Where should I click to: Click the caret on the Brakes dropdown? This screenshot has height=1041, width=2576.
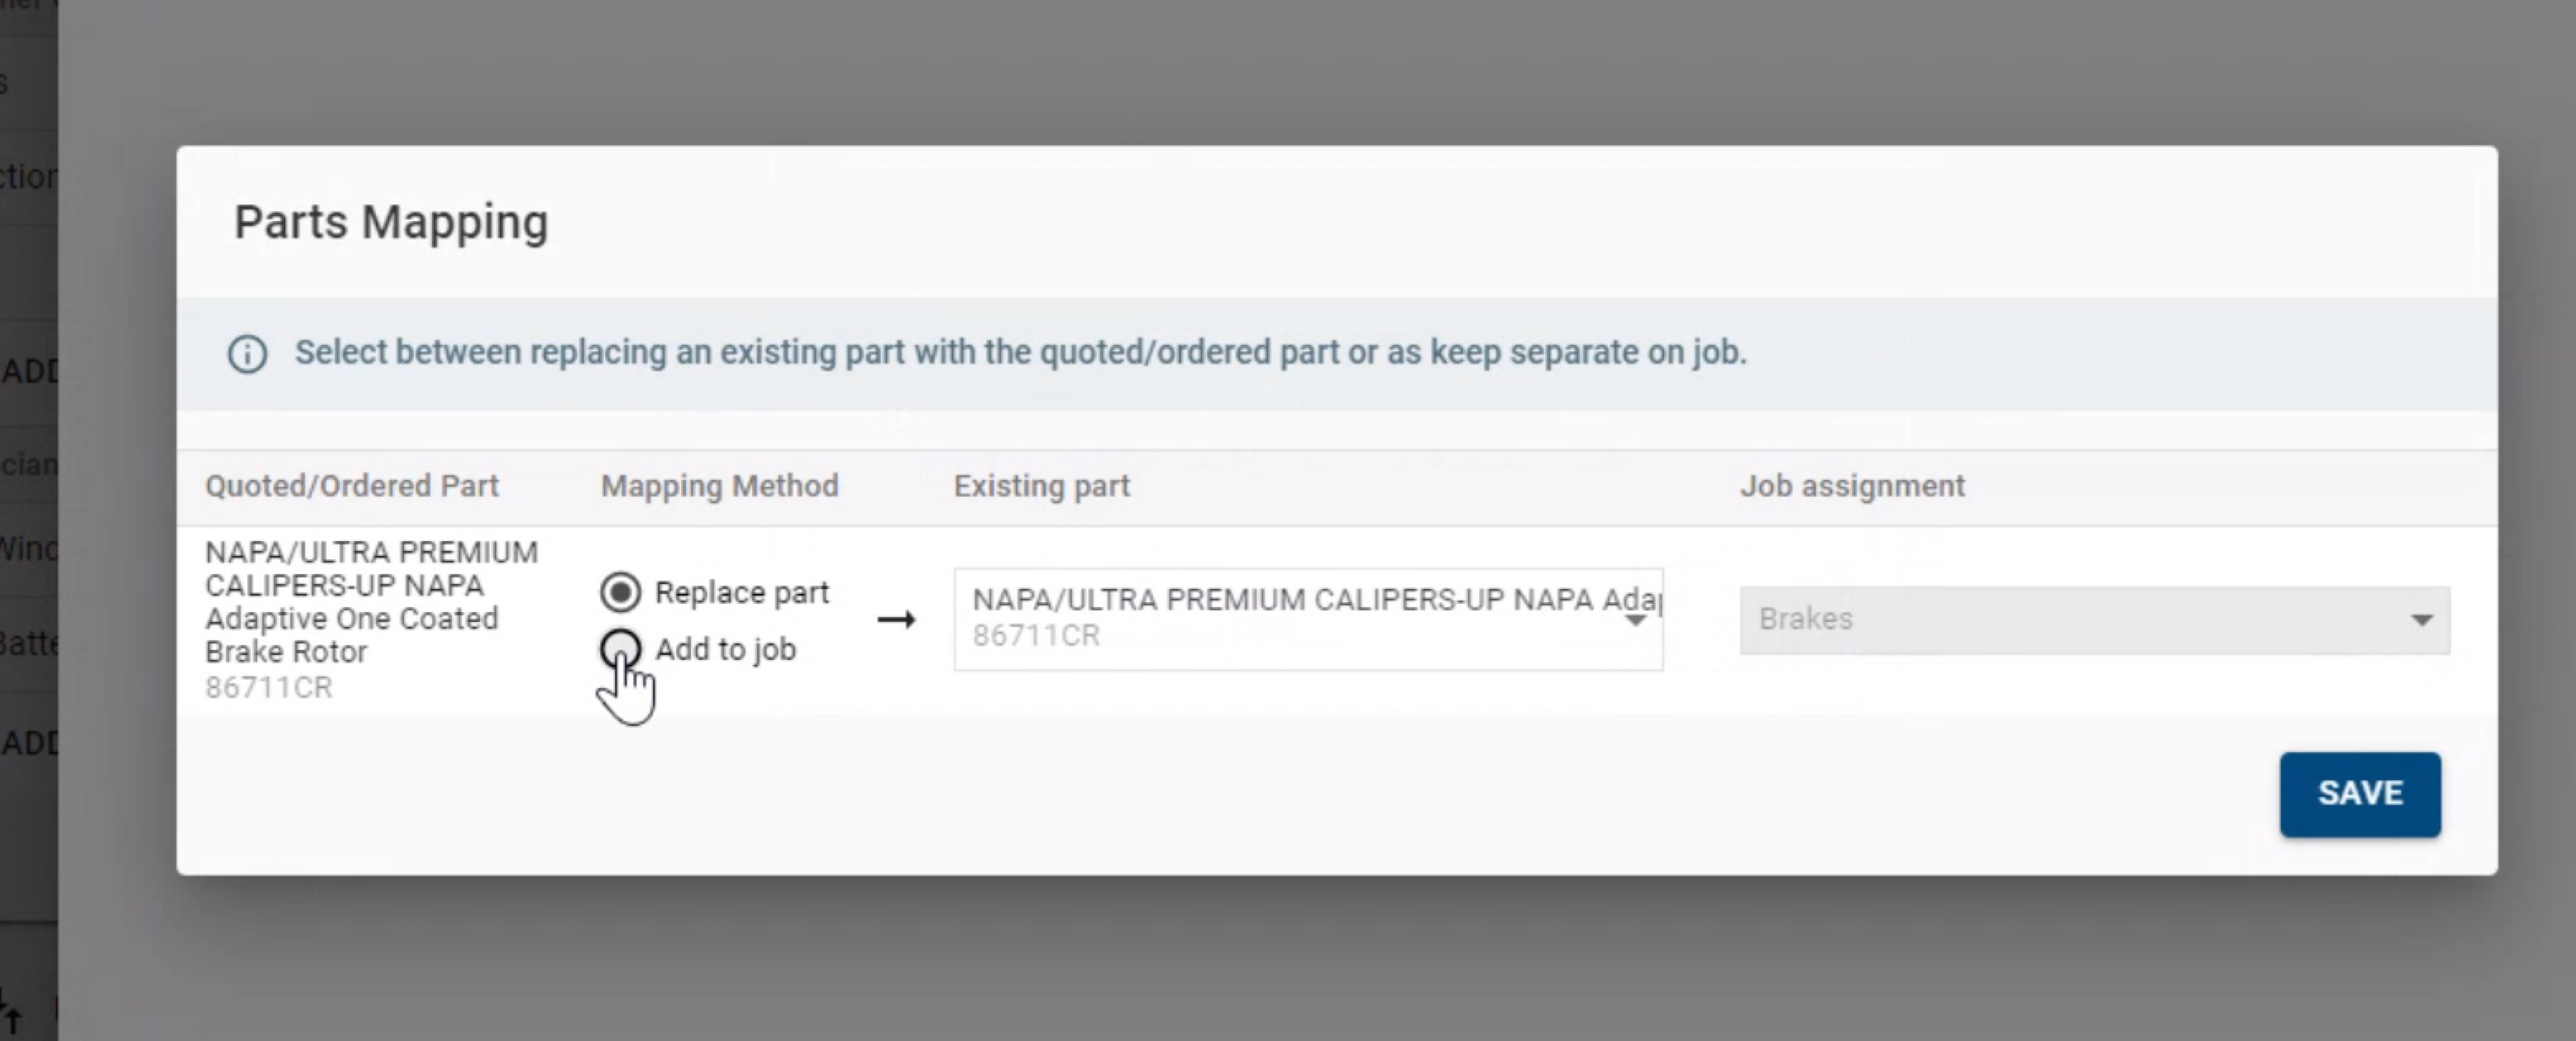(2422, 620)
